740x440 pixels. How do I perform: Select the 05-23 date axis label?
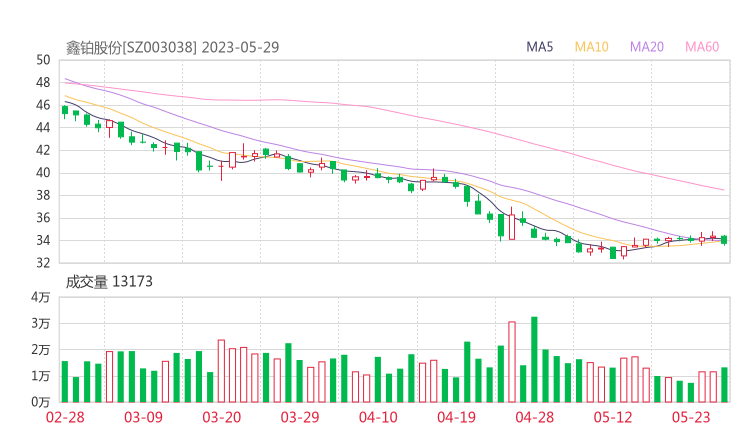(691, 418)
